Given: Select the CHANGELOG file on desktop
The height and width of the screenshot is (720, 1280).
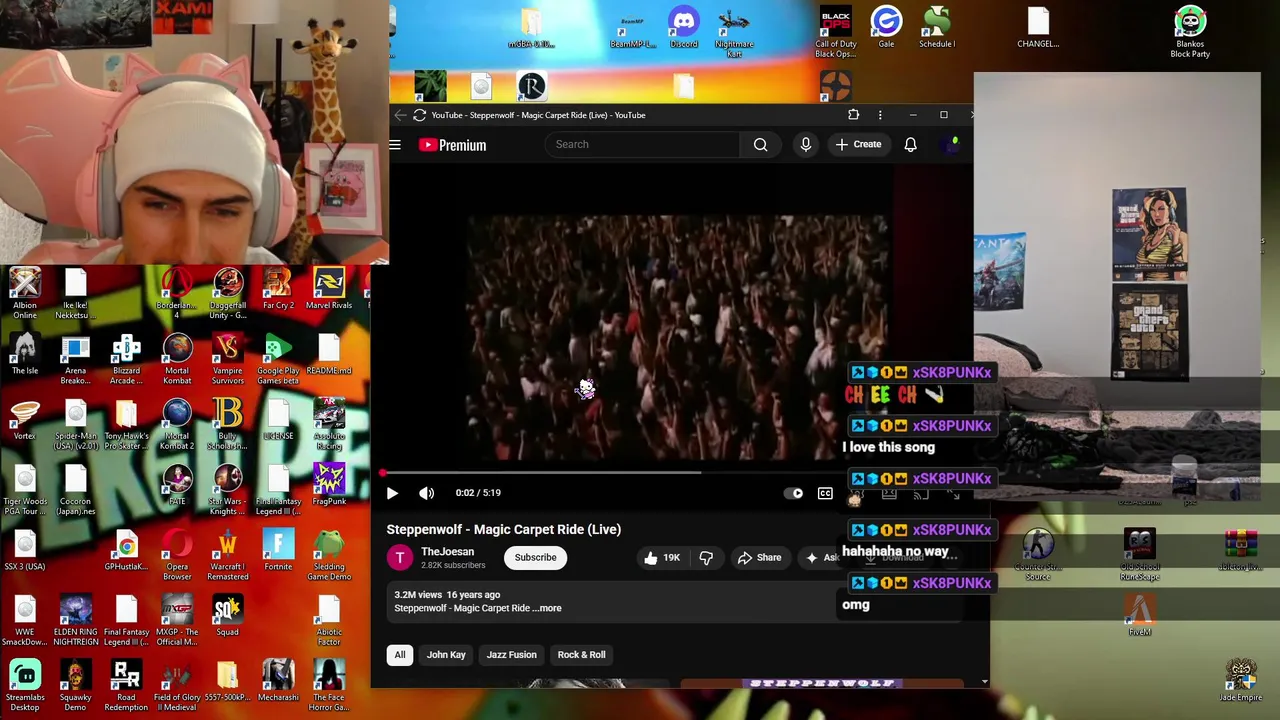Looking at the screenshot, I should (x=1038, y=28).
